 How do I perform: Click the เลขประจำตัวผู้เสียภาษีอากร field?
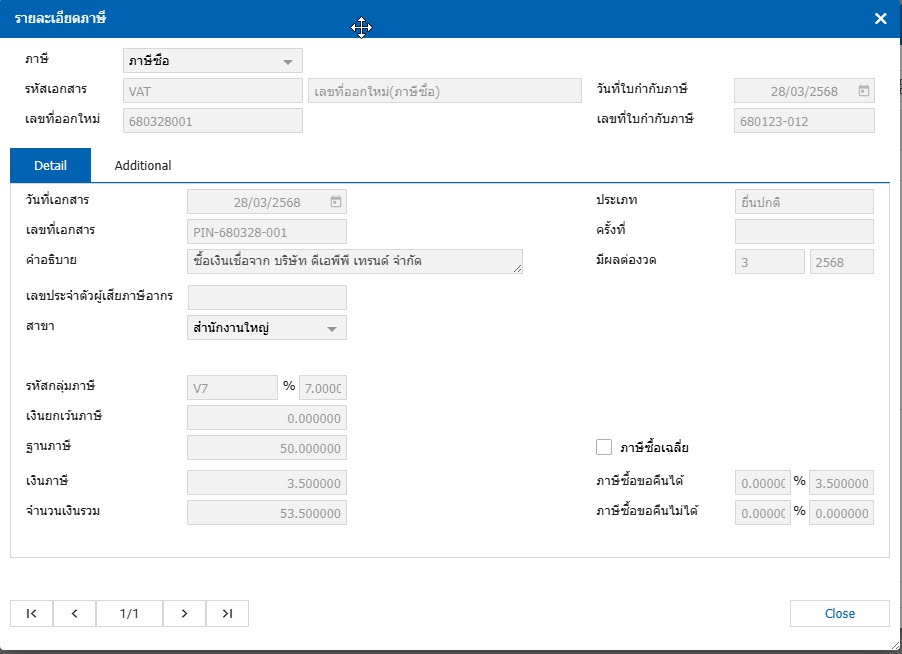[x=267, y=297]
